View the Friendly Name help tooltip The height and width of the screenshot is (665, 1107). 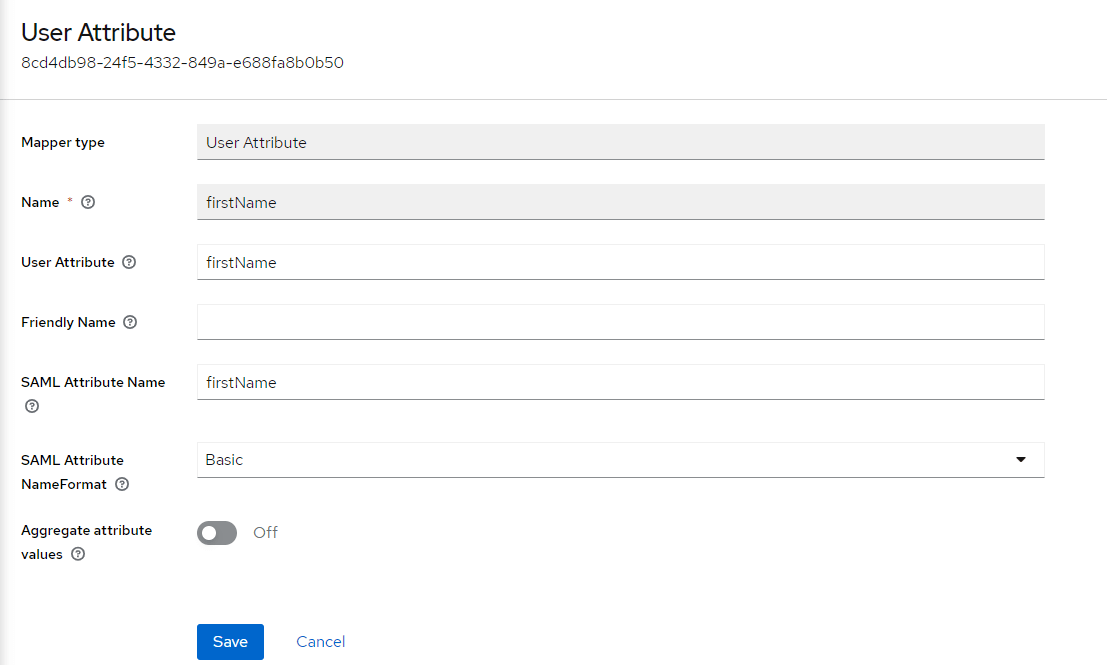[130, 322]
